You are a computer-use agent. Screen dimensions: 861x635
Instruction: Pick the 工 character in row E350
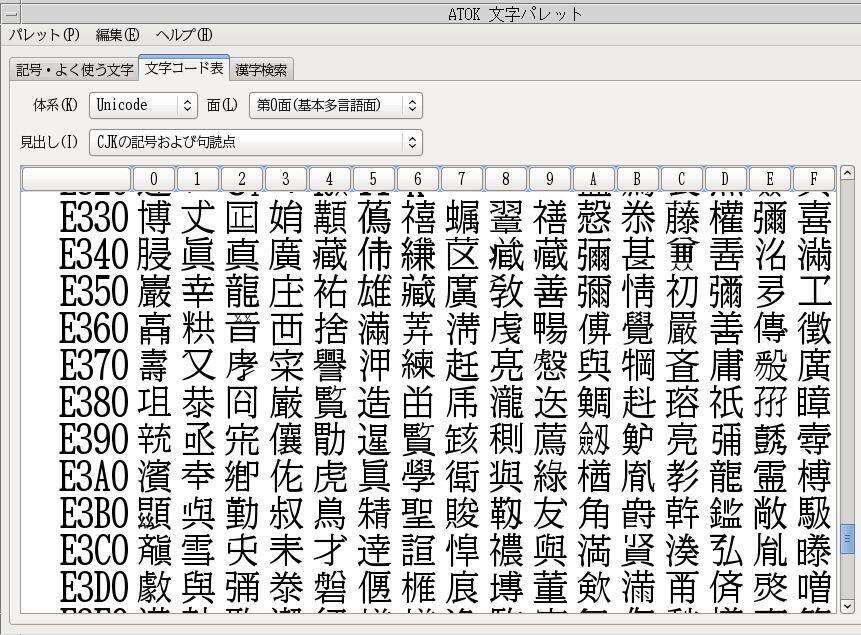(814, 291)
